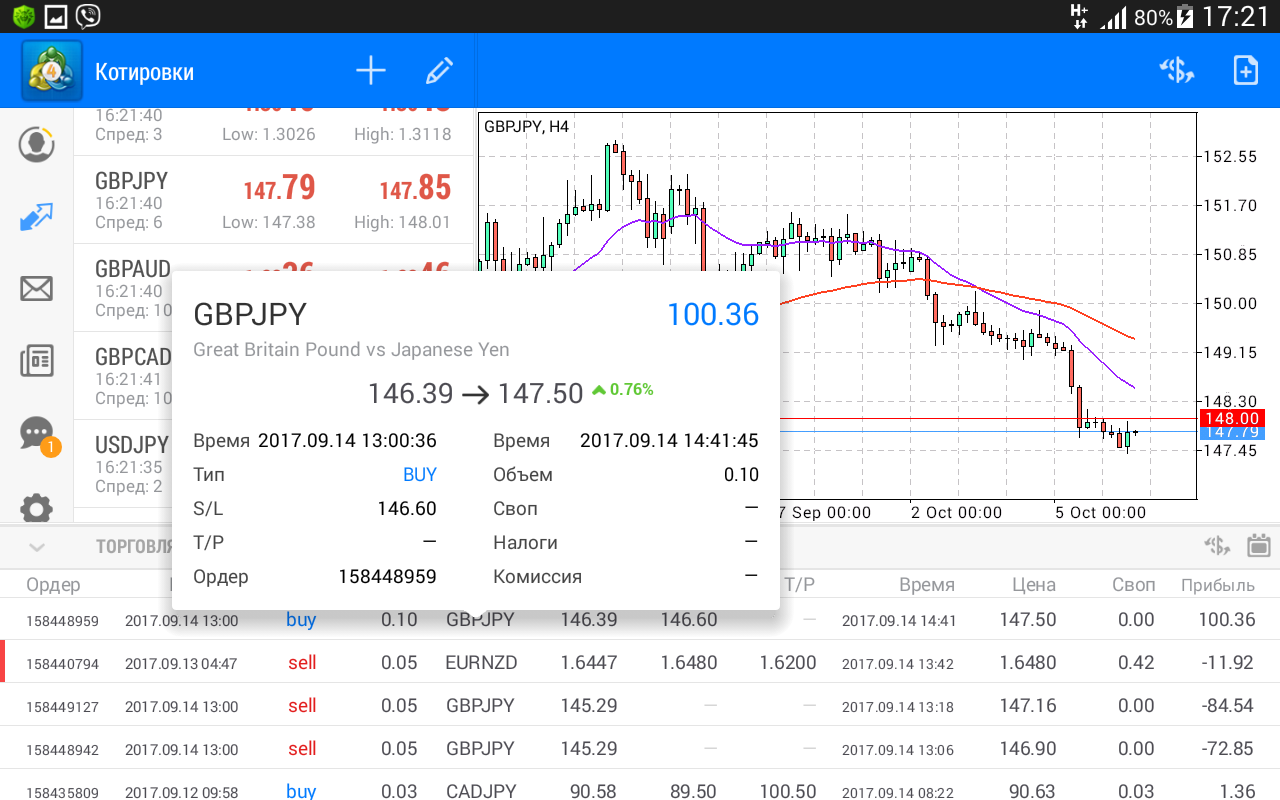Select the GBPJPY quote row

(x=273, y=200)
